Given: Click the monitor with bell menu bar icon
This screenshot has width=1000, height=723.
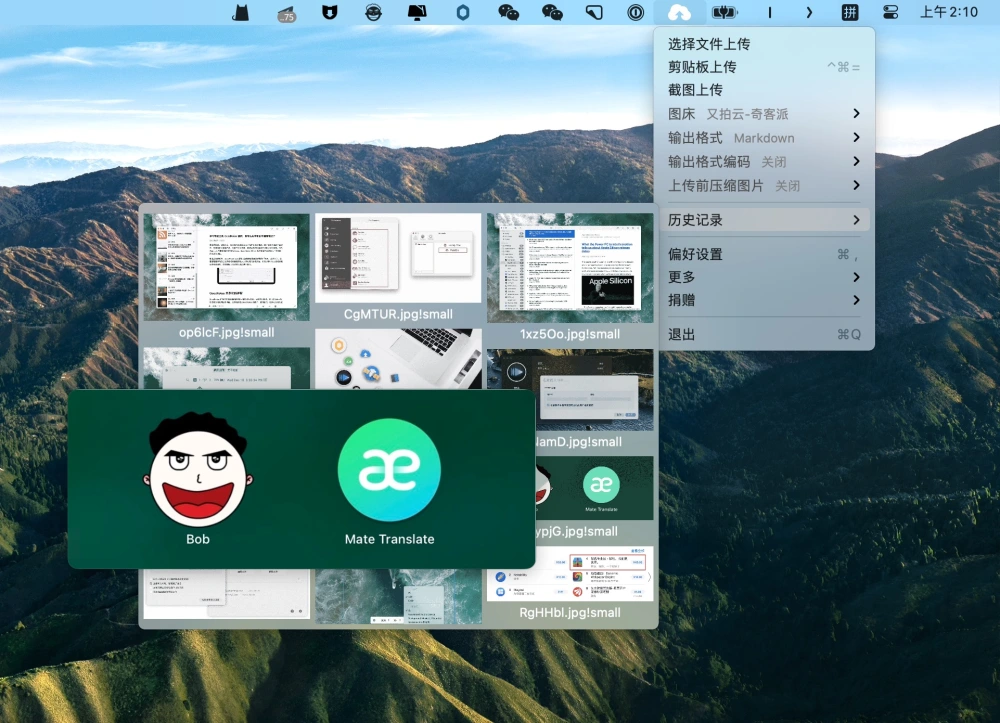Looking at the screenshot, I should click(x=417, y=12).
